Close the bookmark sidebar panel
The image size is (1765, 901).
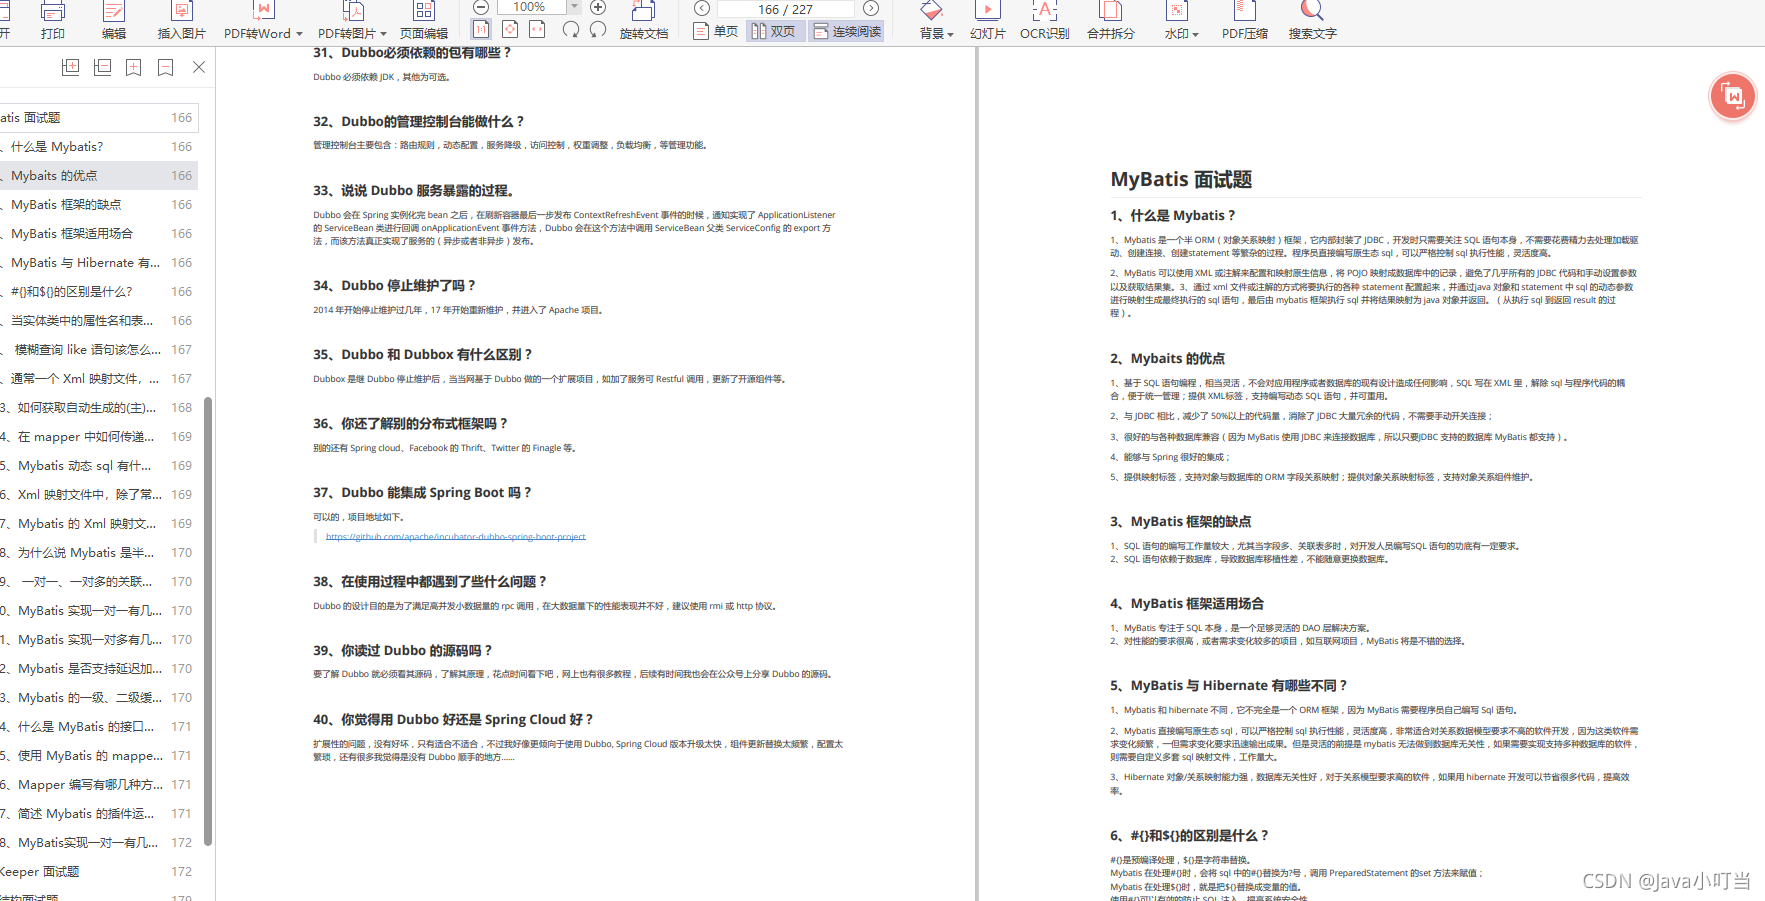tap(199, 67)
